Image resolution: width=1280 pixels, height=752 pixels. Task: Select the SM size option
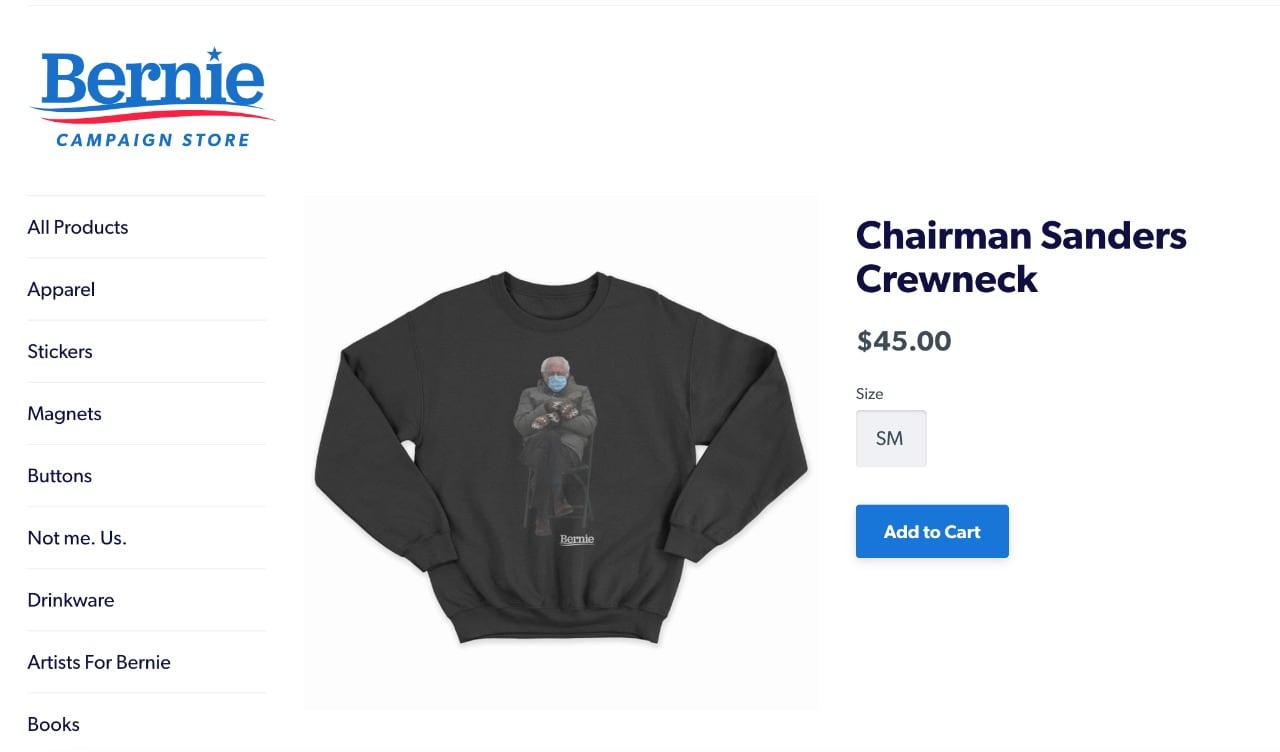tap(891, 438)
